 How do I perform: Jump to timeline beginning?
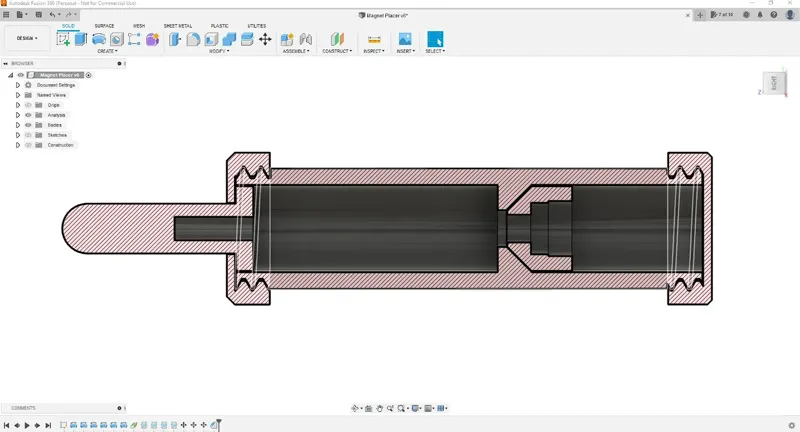pyautogui.click(x=6, y=425)
